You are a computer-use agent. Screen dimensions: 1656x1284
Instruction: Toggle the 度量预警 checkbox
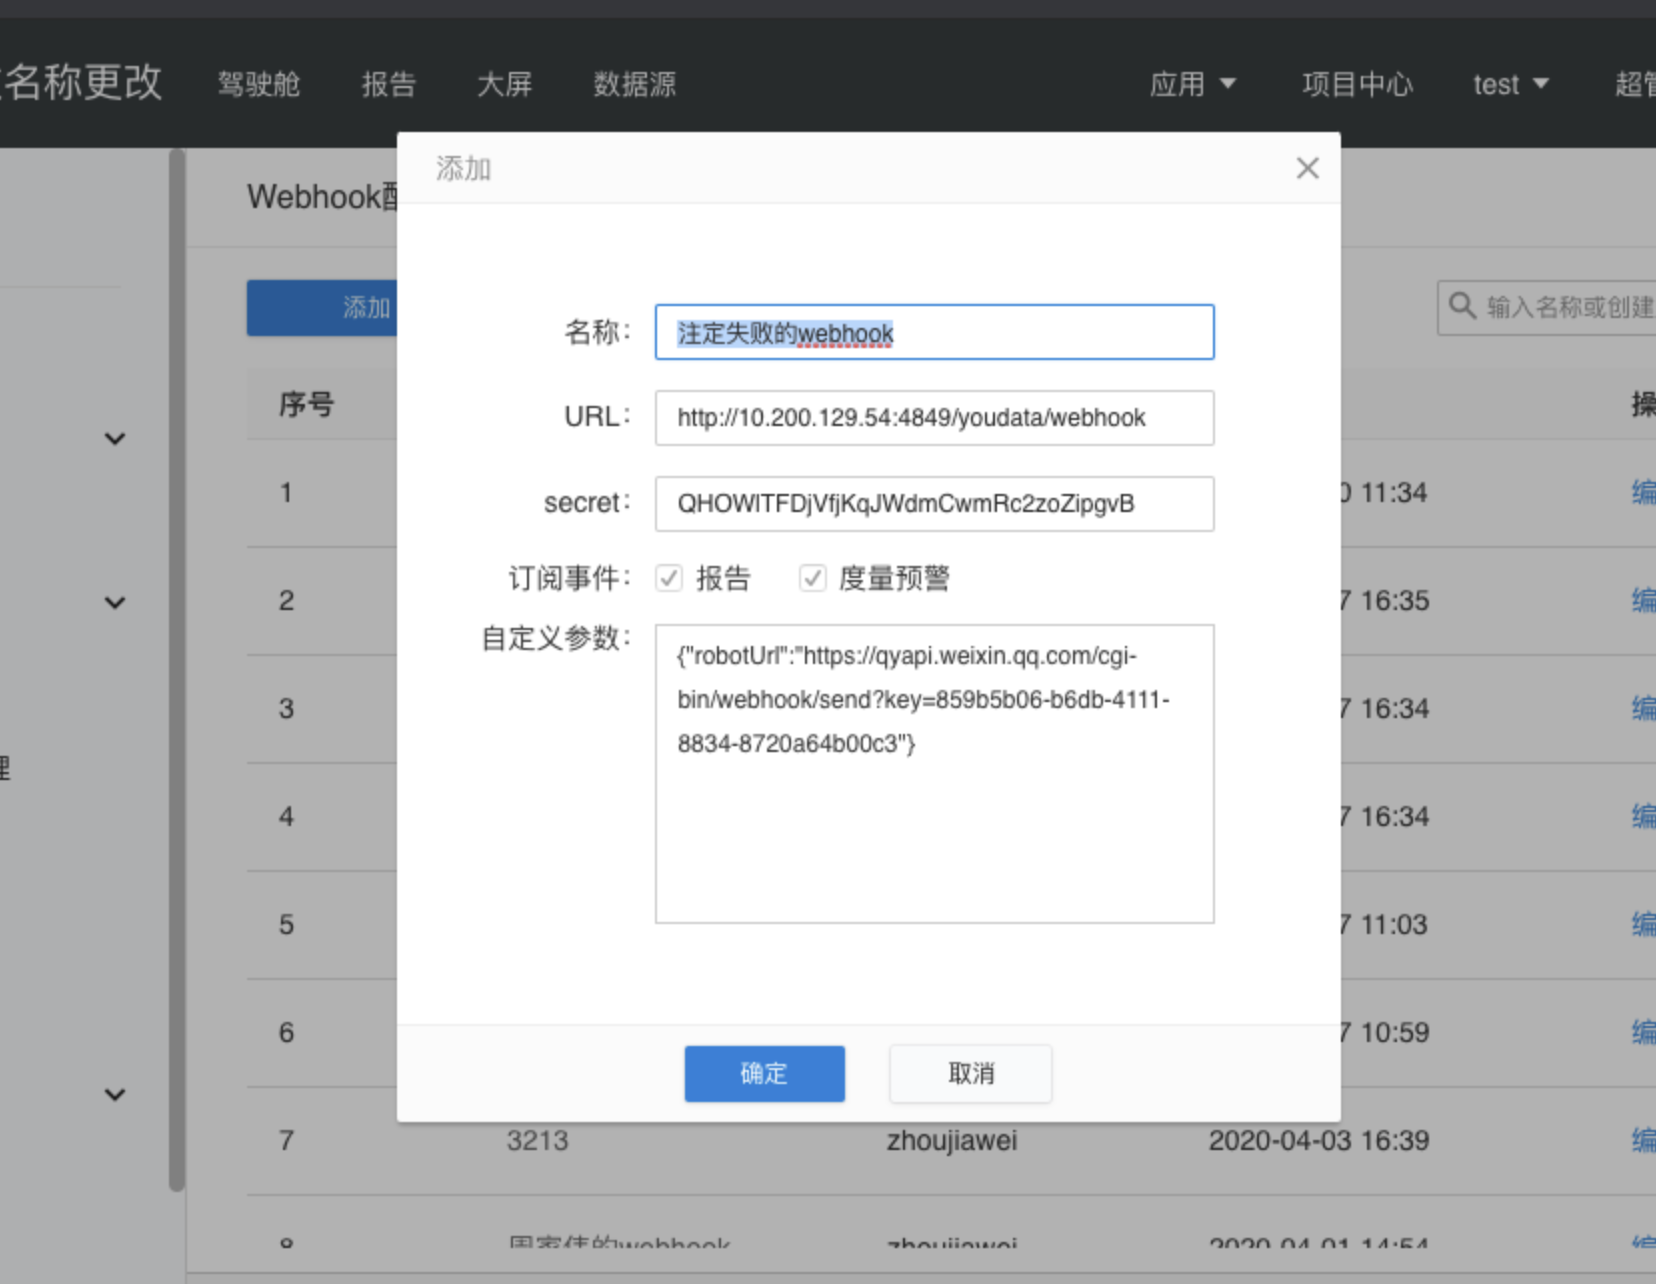click(812, 578)
